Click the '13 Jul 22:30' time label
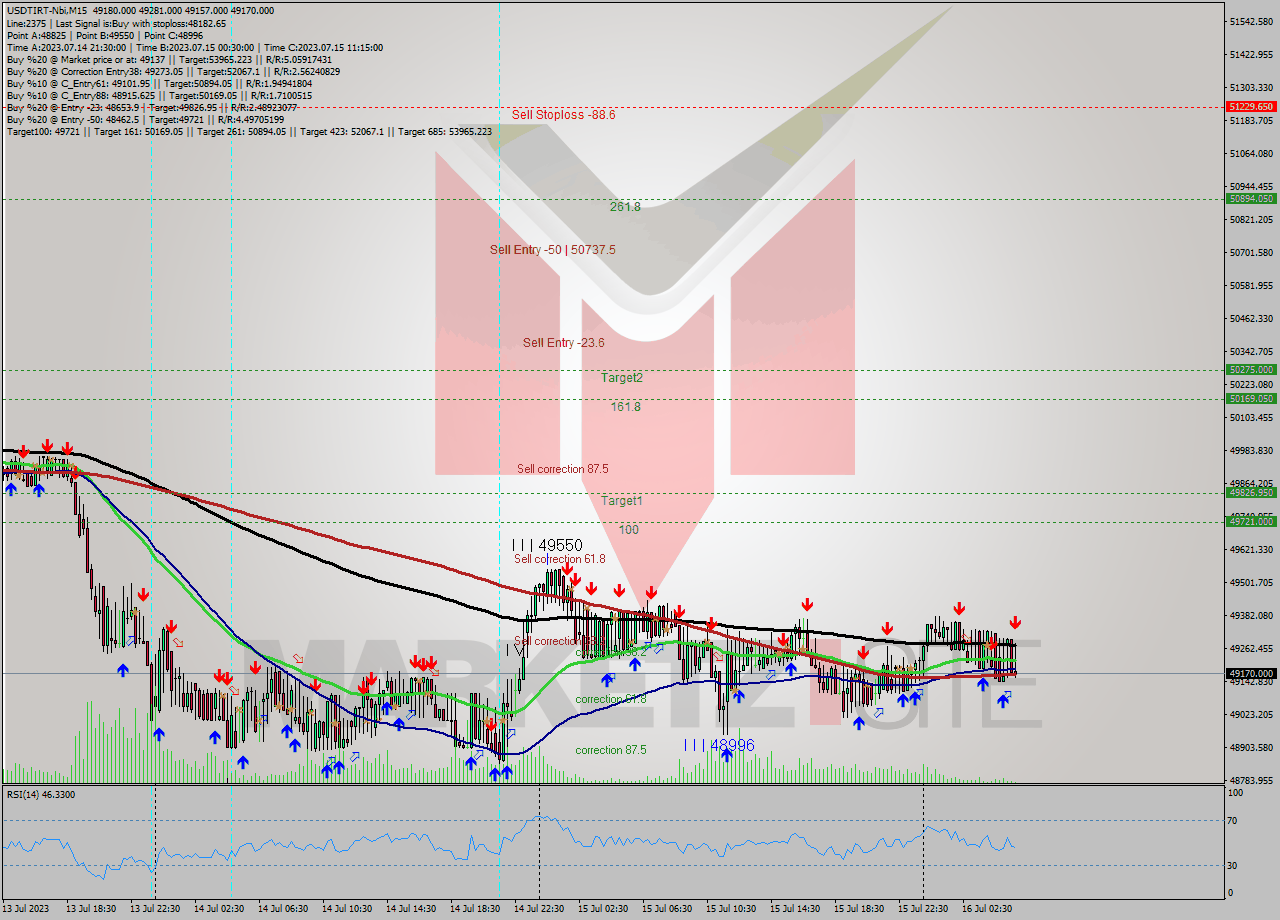The image size is (1280, 920). click(155, 909)
